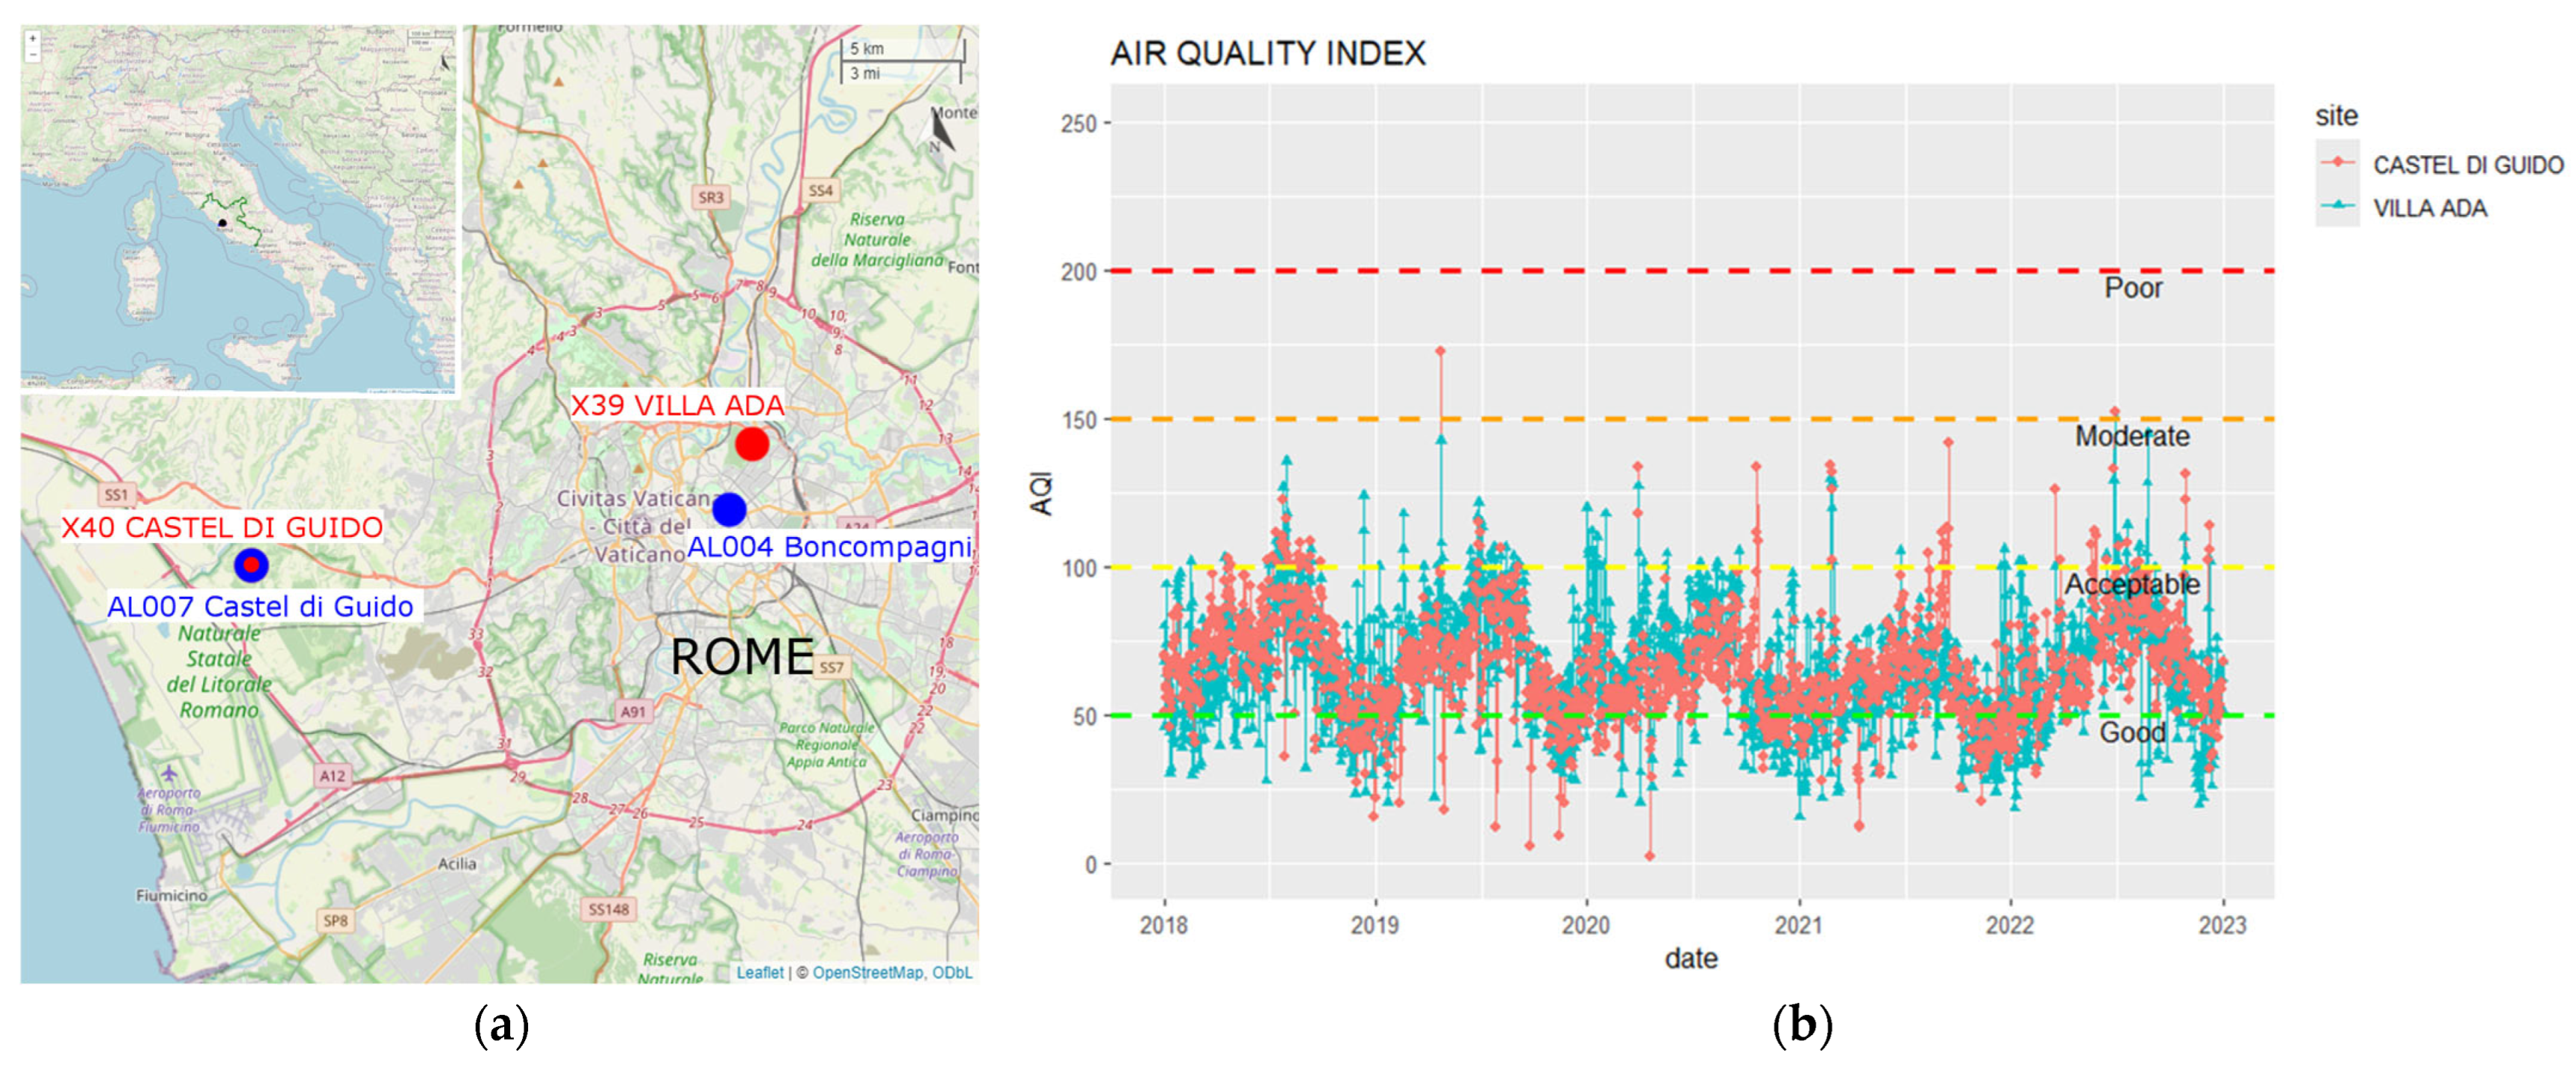Viewport: 2576px width, 1068px height.
Task: Open the OpenStreetMap attribution link
Action: pyautogui.click(x=868, y=972)
